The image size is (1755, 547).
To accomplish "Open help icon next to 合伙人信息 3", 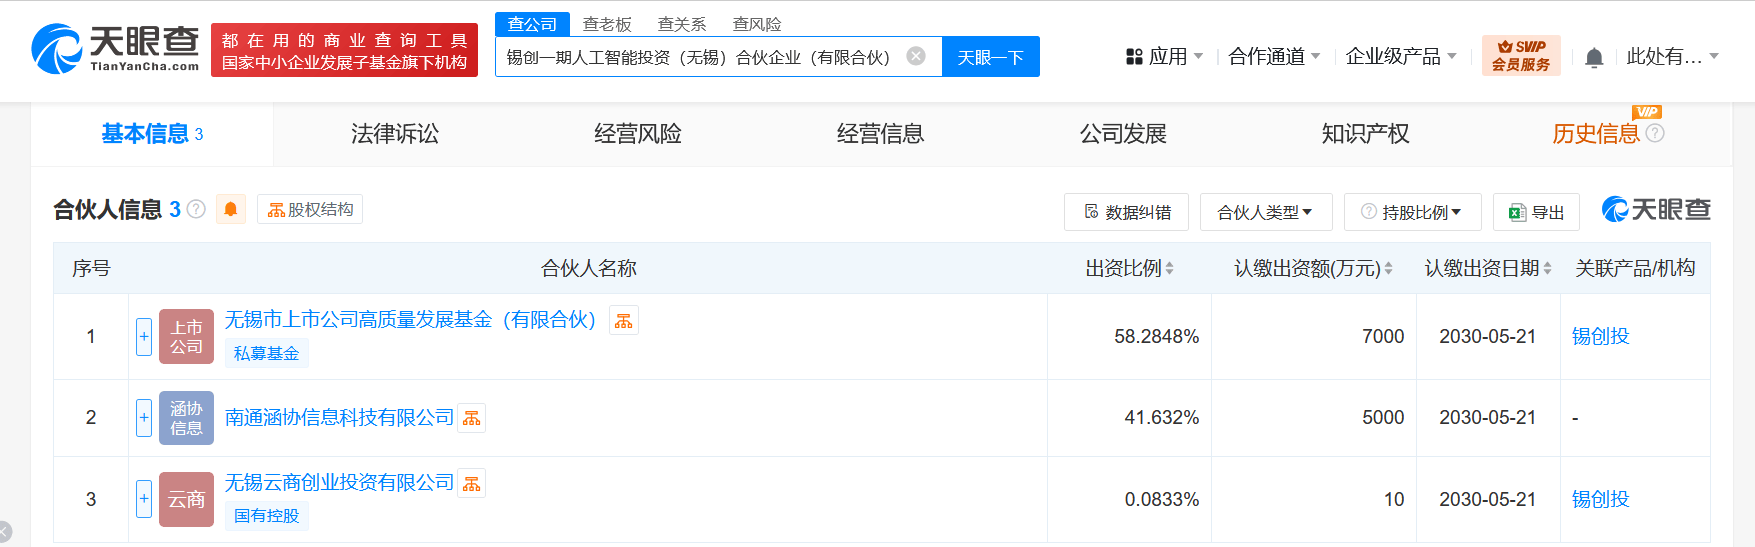I will (x=196, y=209).
